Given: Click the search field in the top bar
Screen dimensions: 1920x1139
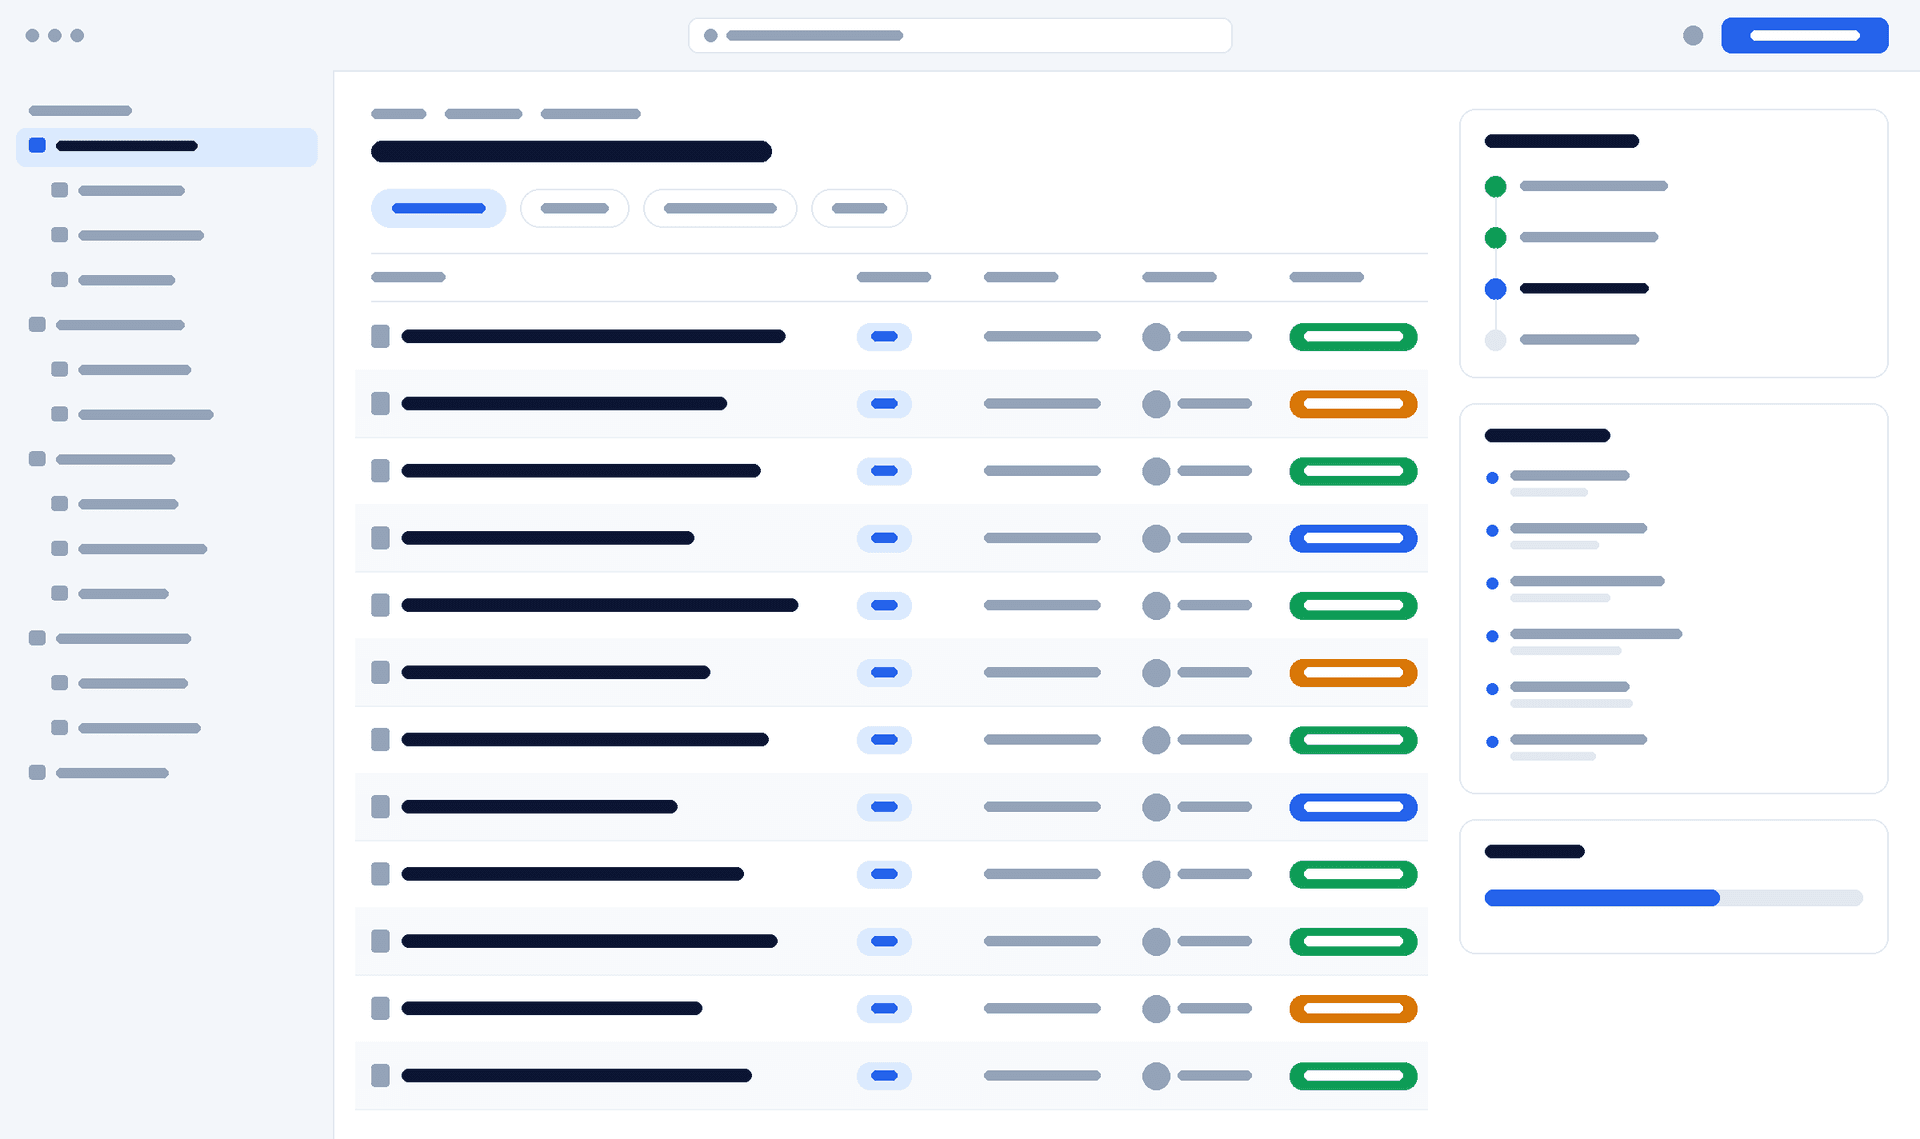Looking at the screenshot, I should [x=960, y=35].
